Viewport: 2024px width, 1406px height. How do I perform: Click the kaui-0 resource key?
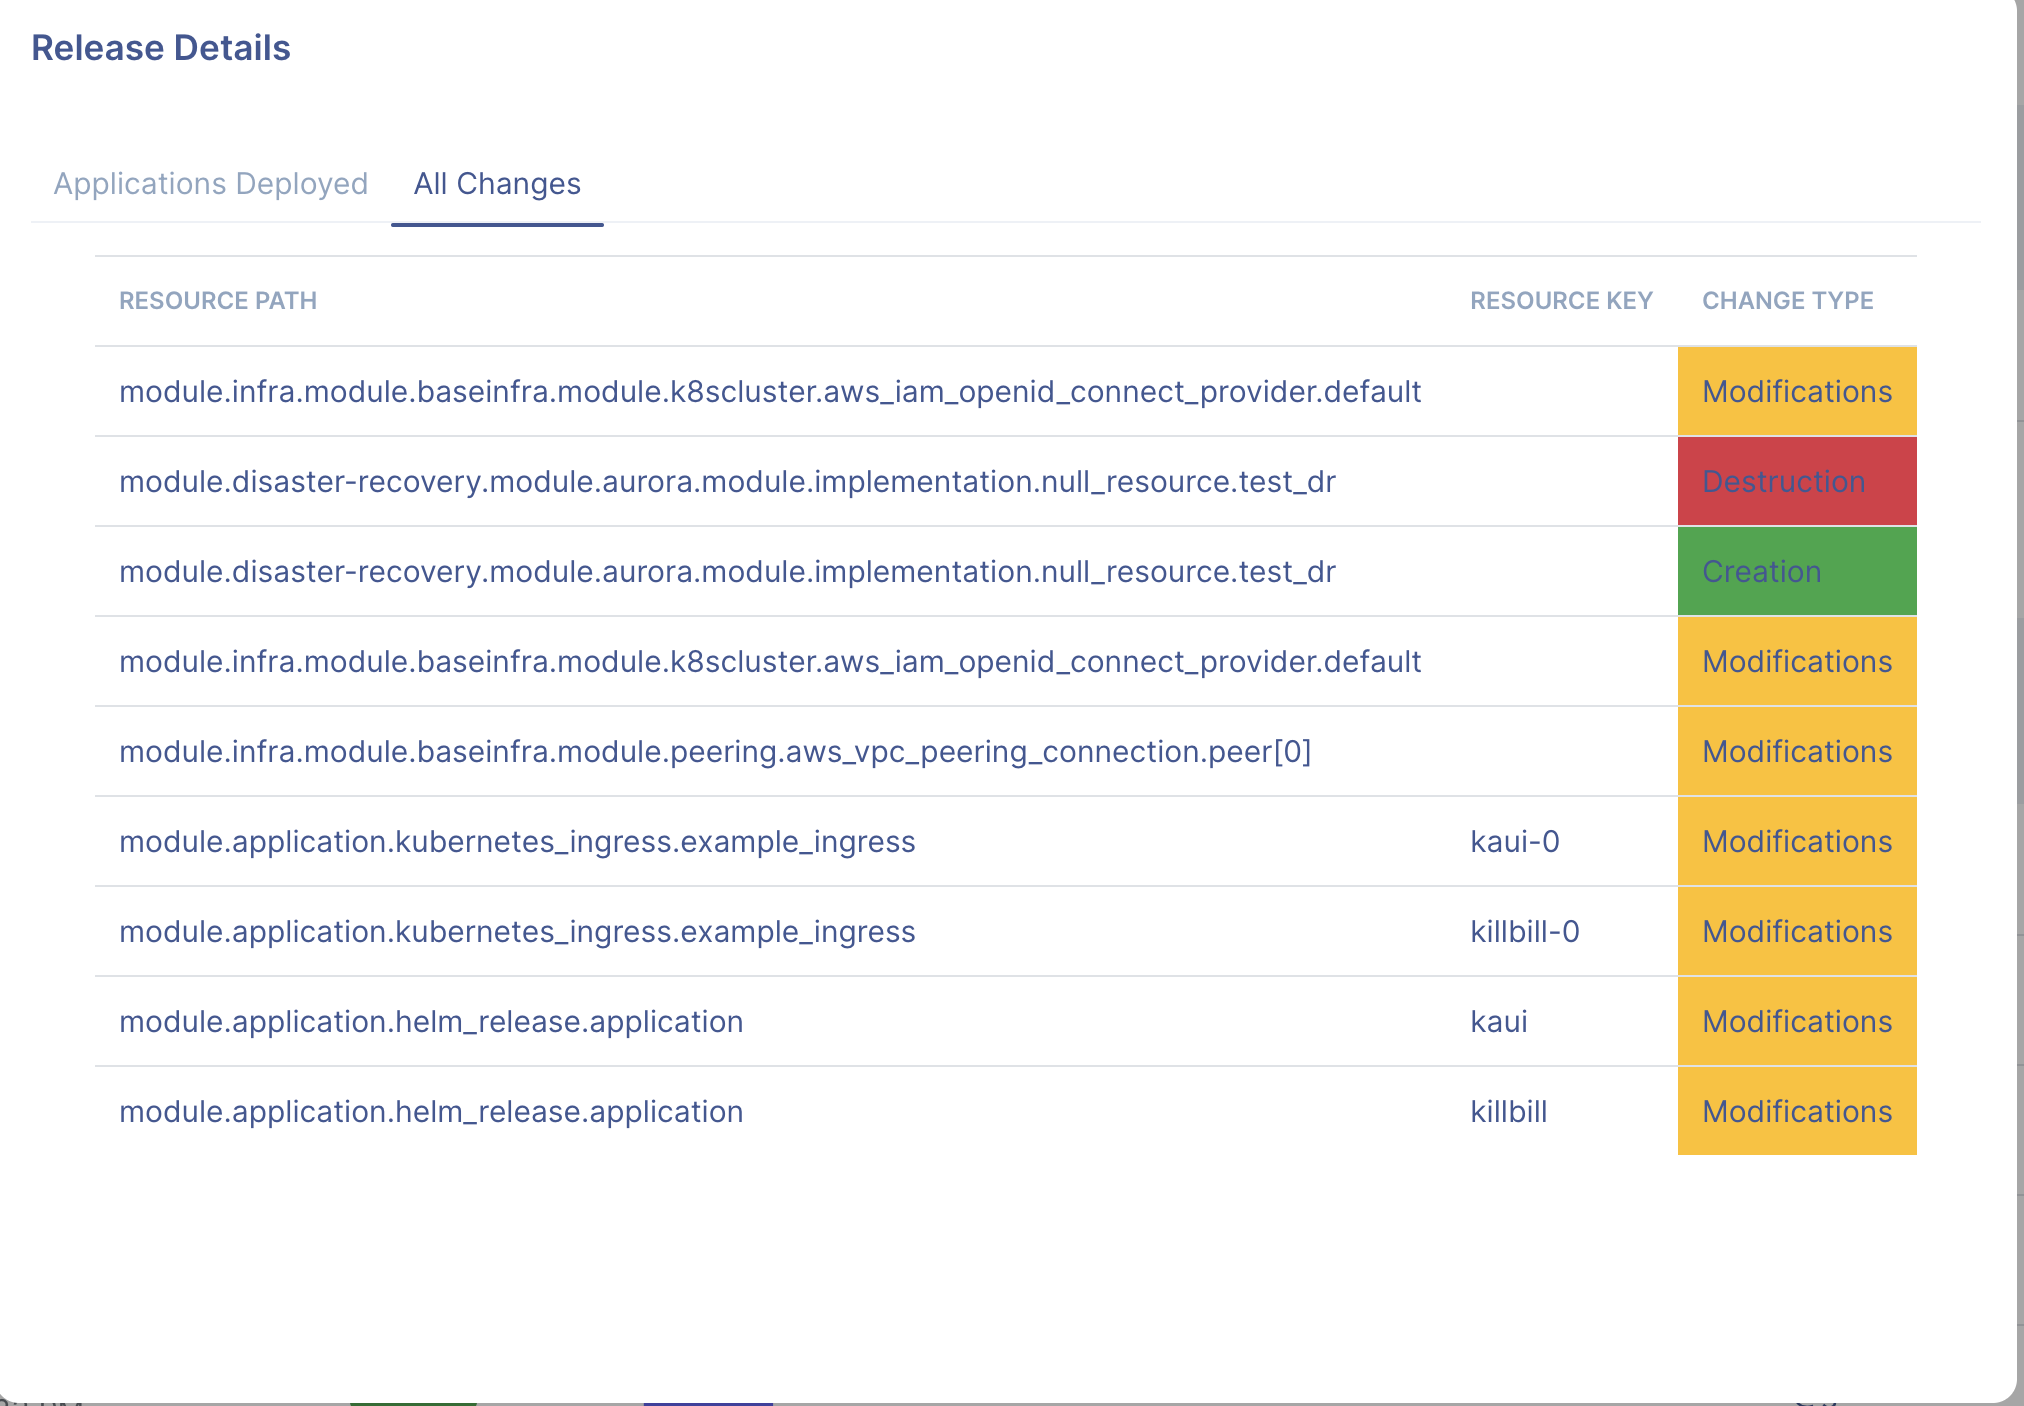(x=1514, y=842)
